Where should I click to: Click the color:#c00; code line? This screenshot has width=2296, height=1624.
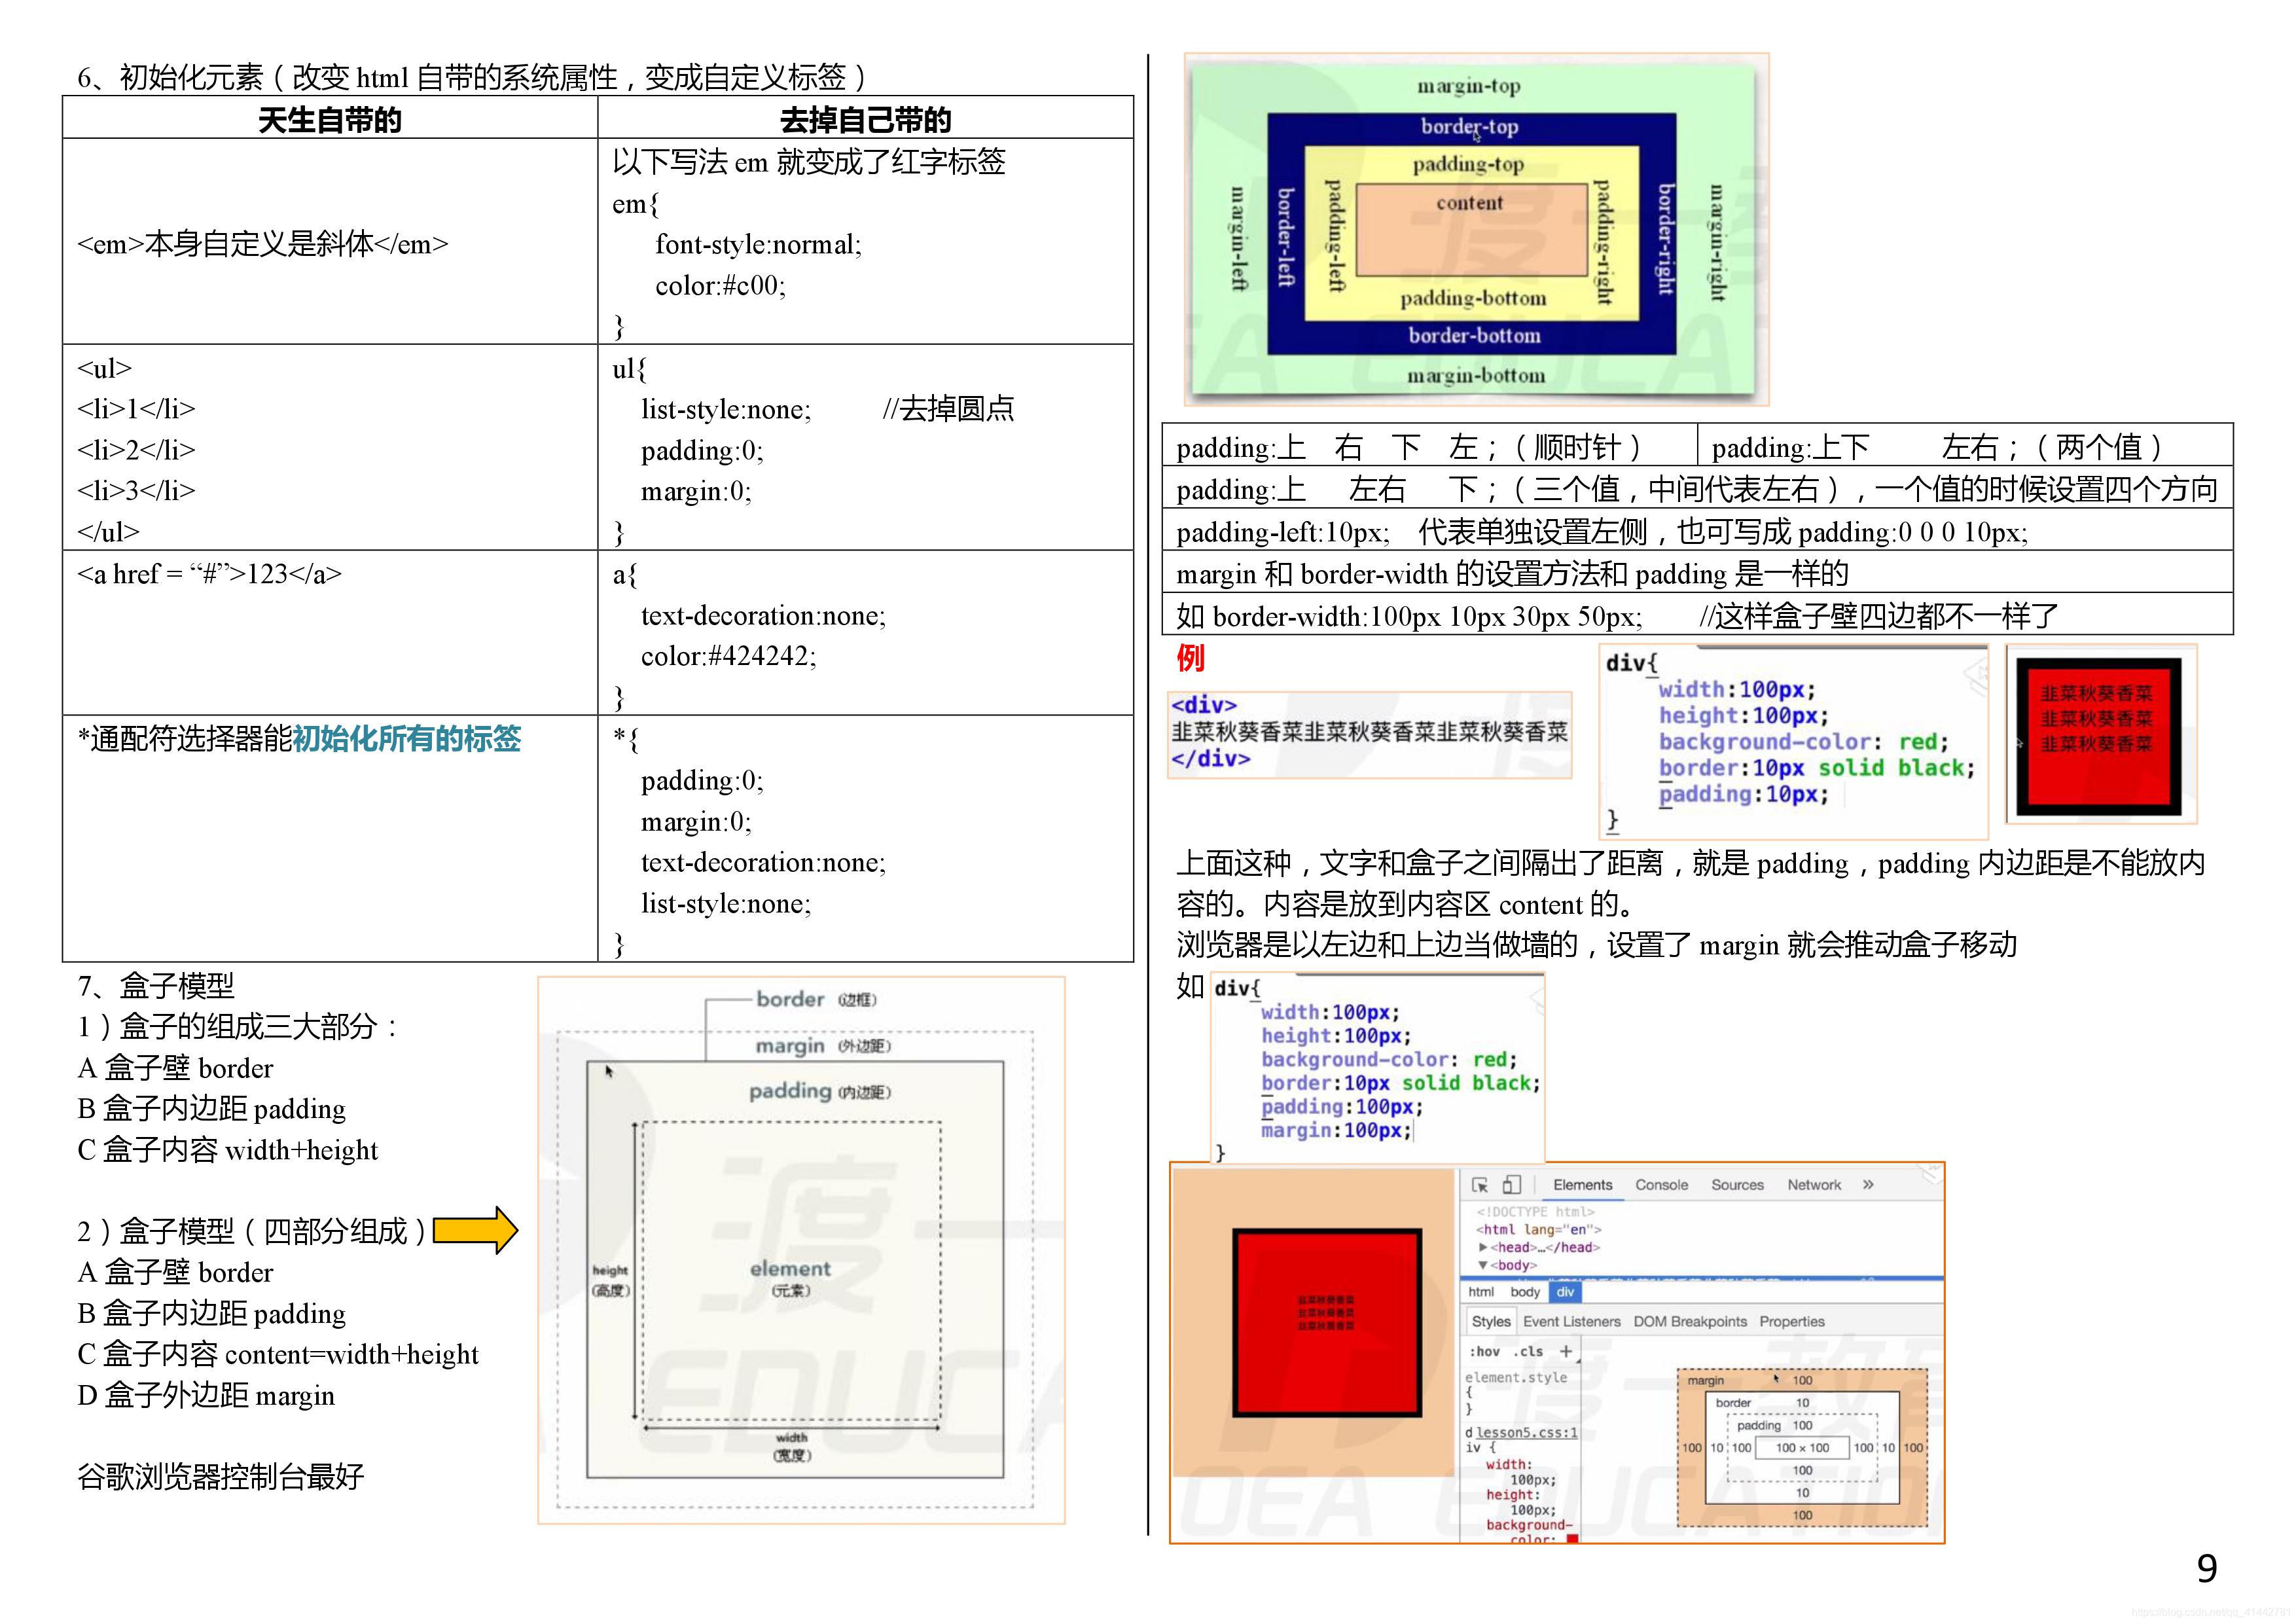point(720,286)
